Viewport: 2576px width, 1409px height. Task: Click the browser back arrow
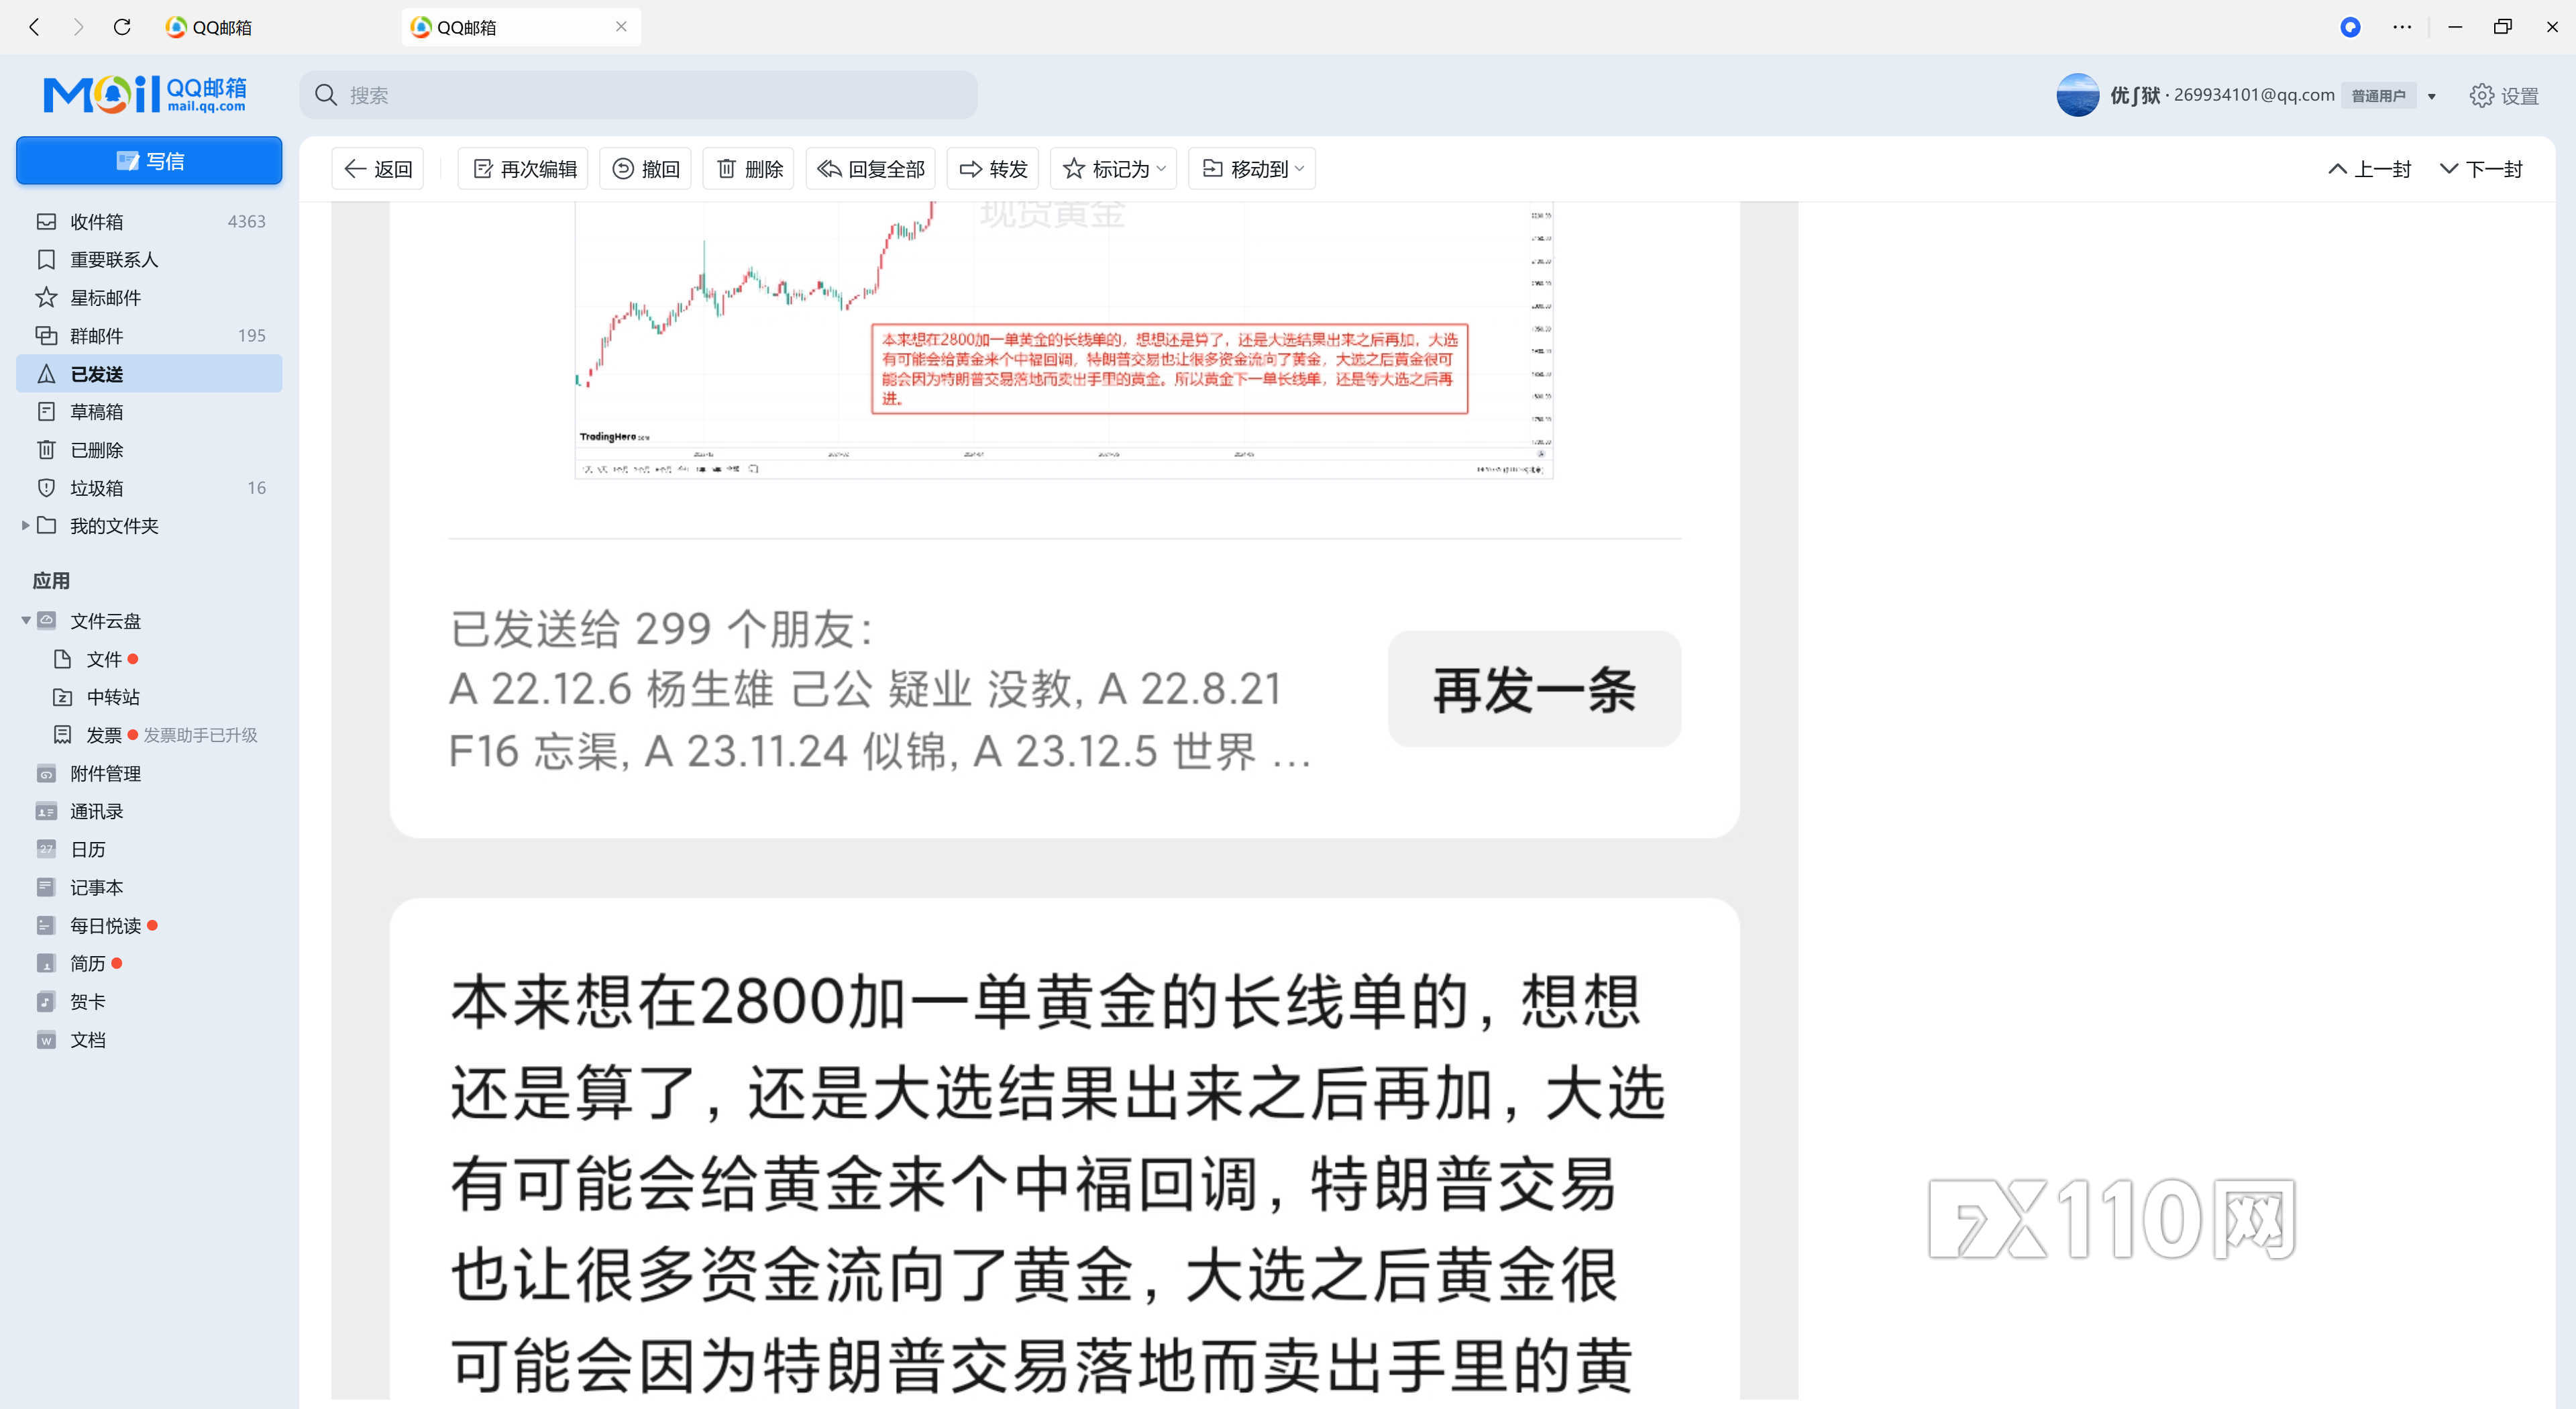click(x=35, y=27)
